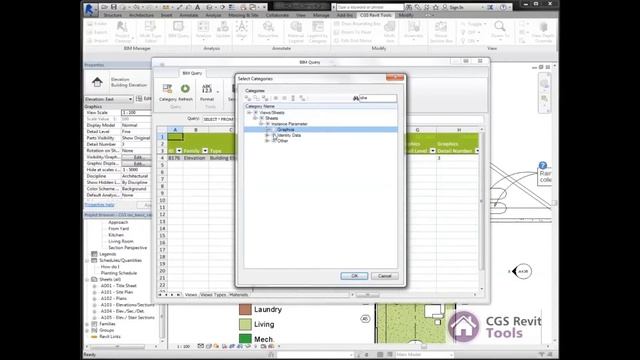Click Cancel in Select Categories dialog
Screen dimensions: 640x360
(x=384, y=276)
